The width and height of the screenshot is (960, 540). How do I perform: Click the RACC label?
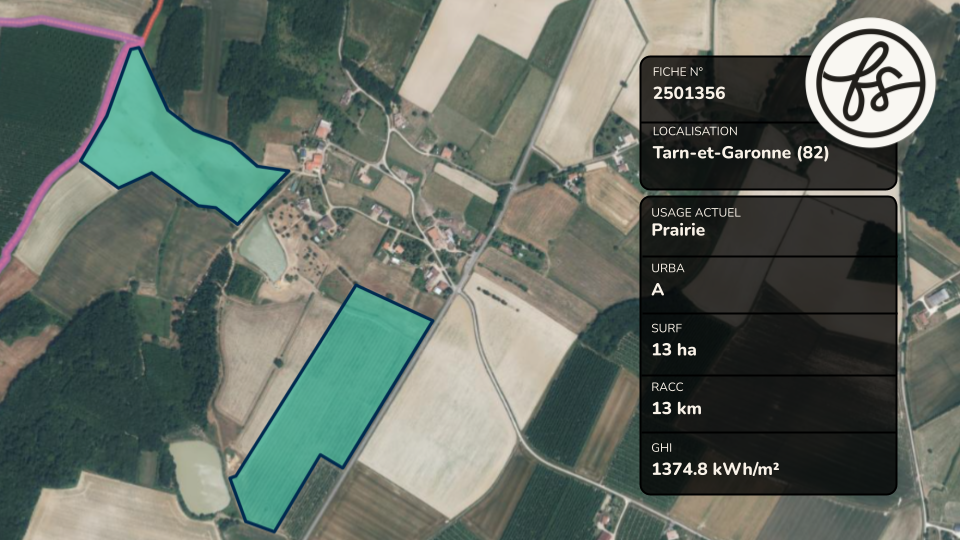[x=667, y=387]
